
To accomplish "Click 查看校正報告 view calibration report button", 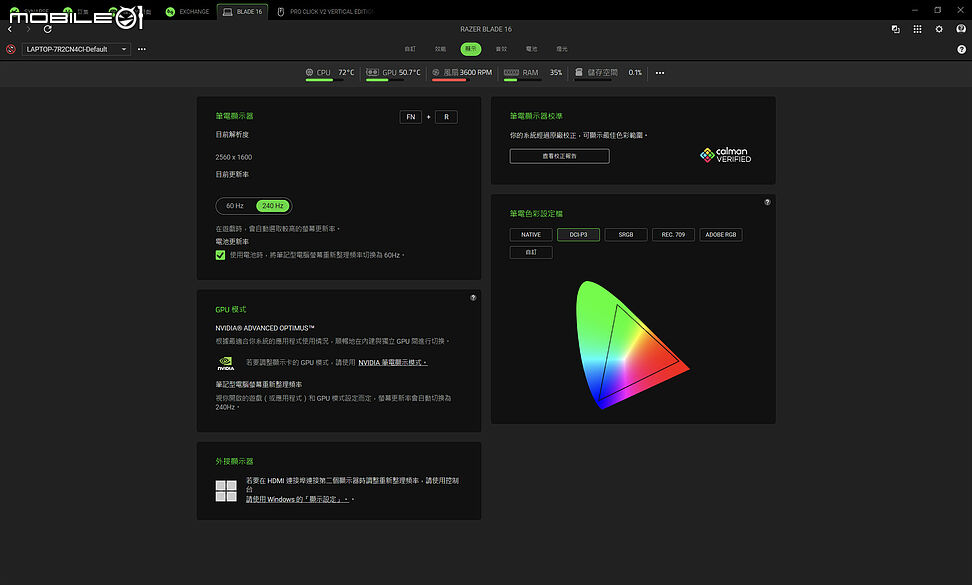I will [x=559, y=156].
